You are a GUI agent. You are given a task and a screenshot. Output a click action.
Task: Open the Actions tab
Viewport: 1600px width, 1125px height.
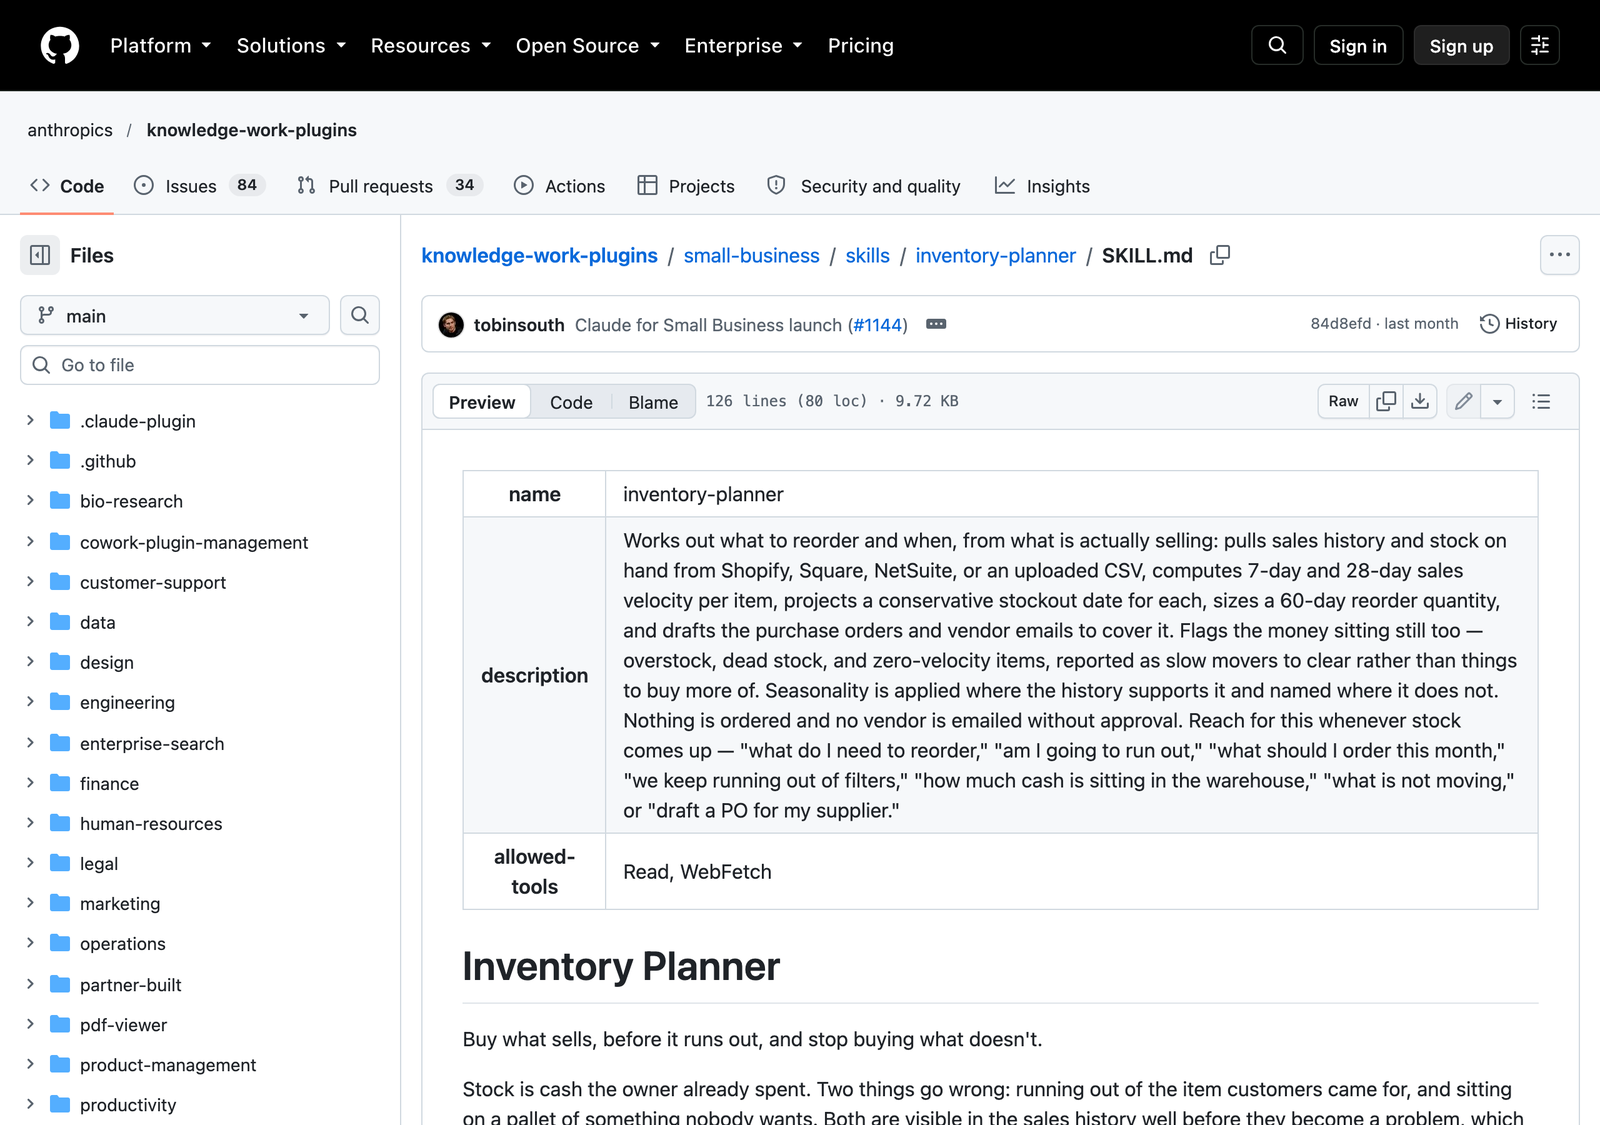coord(559,186)
